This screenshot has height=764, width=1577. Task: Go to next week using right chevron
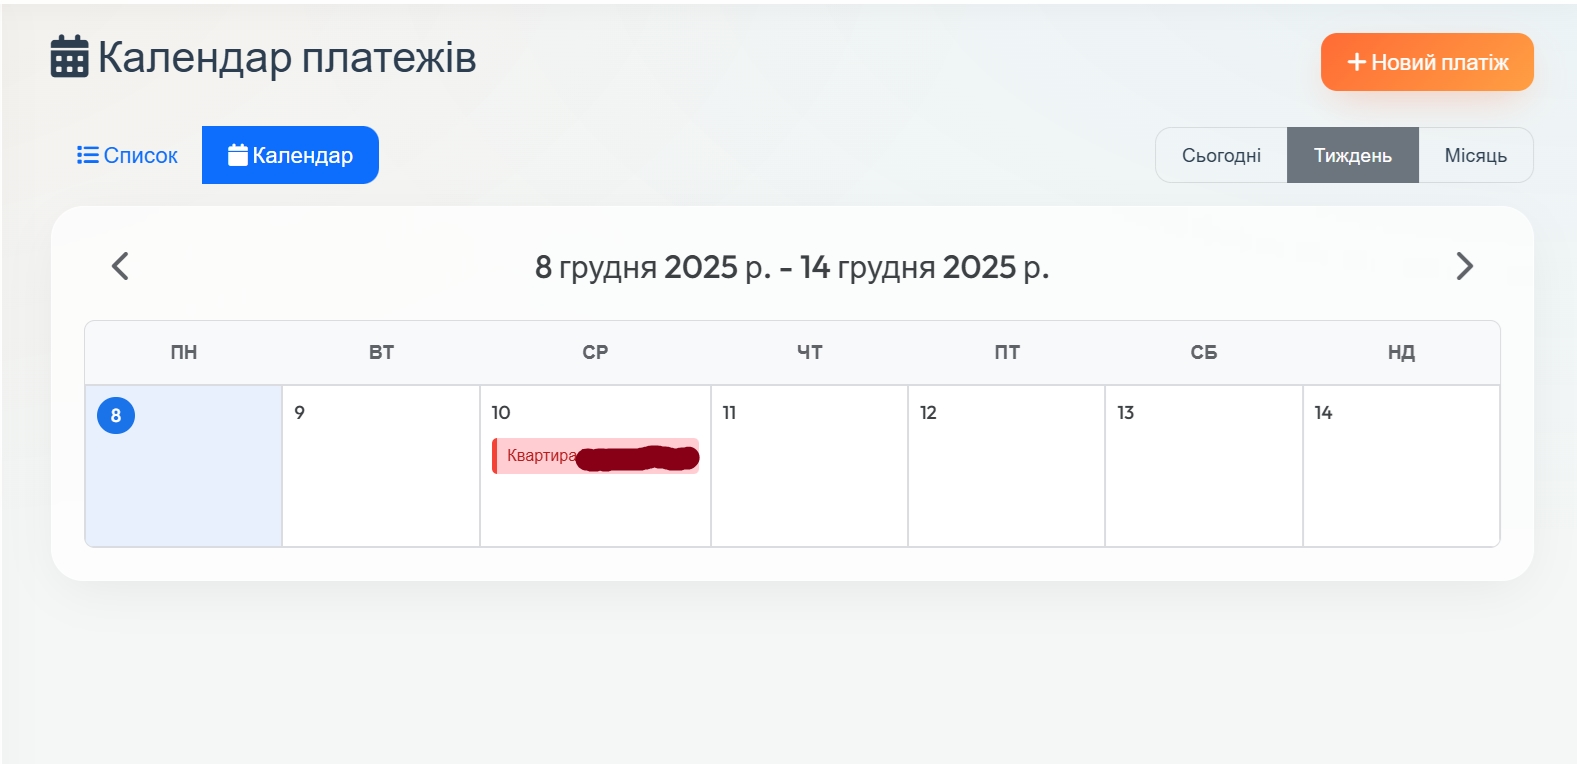click(1464, 266)
